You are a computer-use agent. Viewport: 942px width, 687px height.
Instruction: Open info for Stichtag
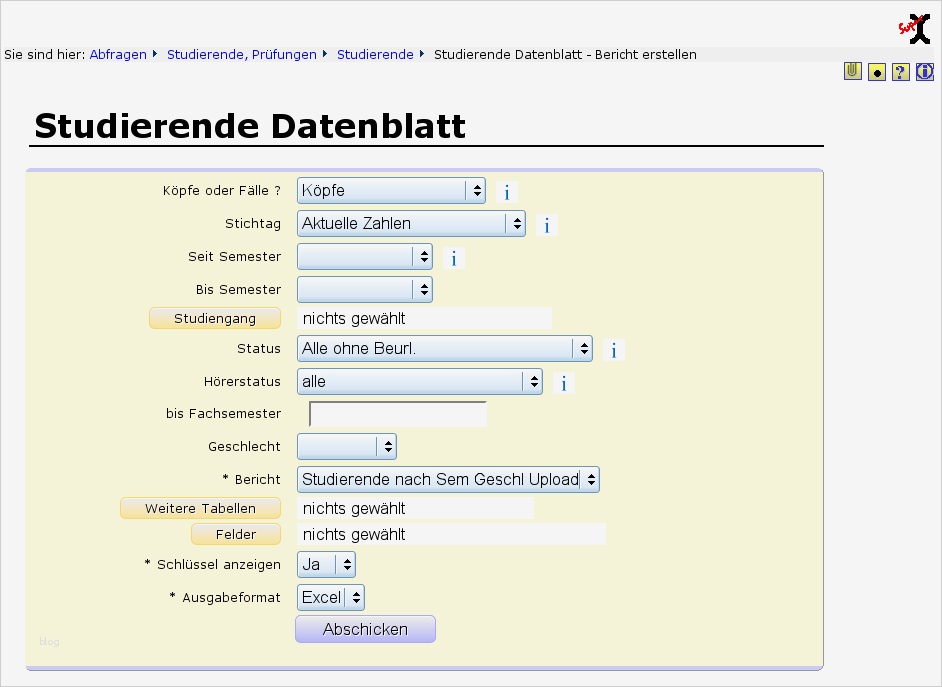coord(546,225)
